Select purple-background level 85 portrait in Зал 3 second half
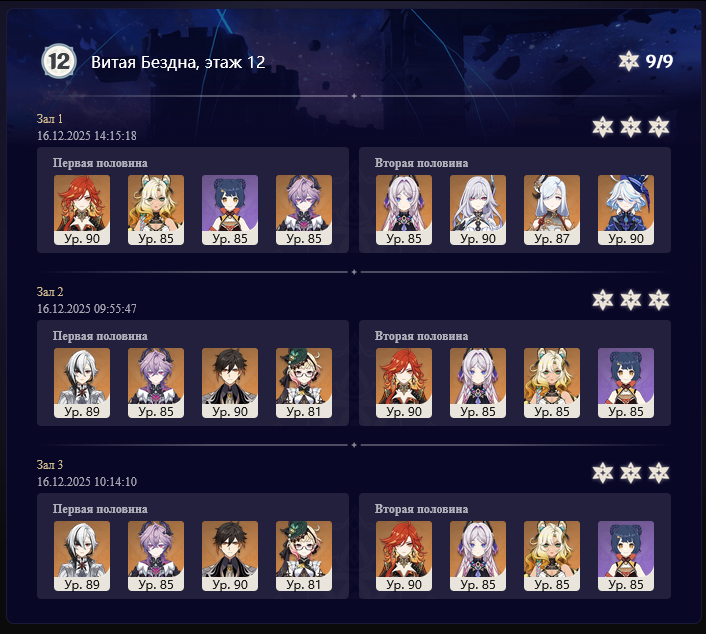 tap(626, 556)
